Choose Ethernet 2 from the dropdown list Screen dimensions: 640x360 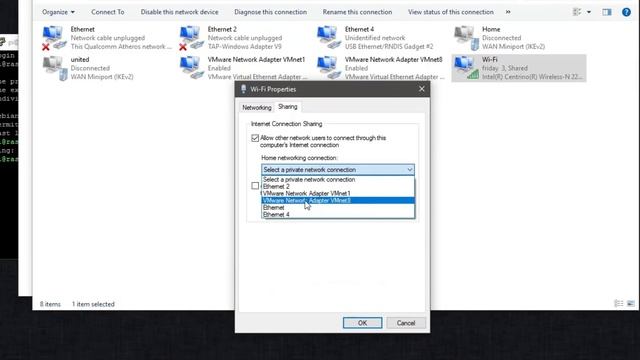(338, 186)
